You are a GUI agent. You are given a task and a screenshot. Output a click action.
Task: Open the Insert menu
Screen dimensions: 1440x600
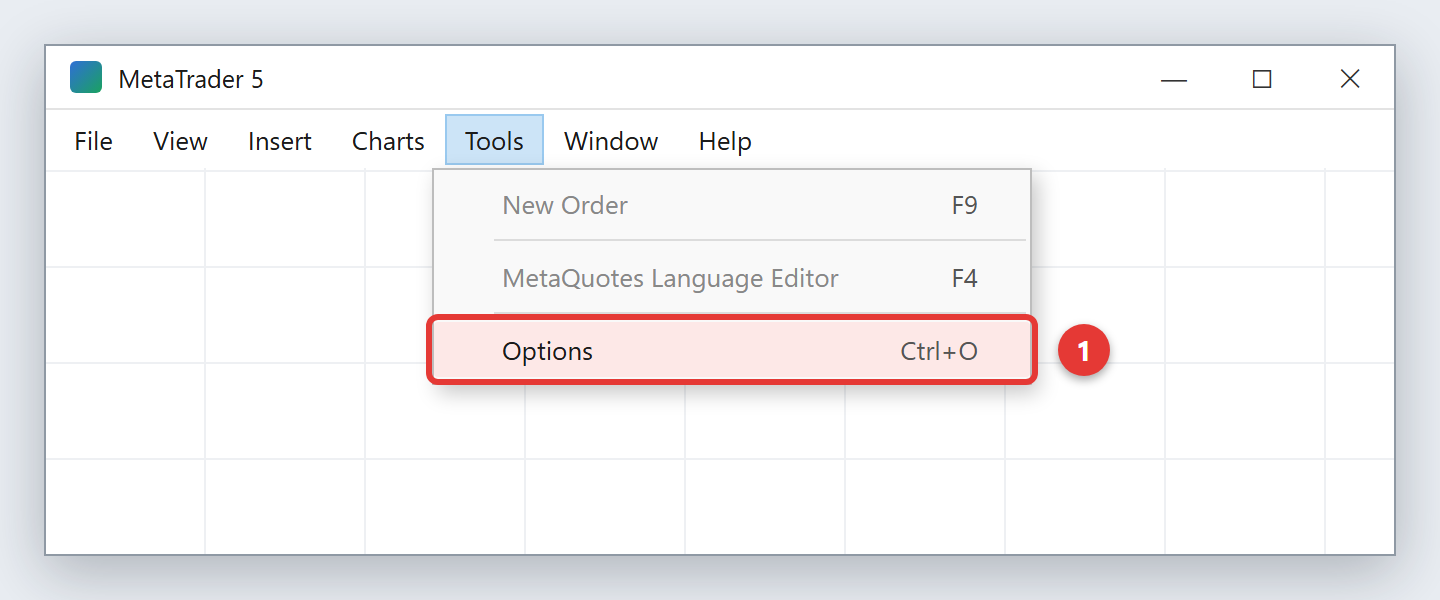tap(280, 141)
